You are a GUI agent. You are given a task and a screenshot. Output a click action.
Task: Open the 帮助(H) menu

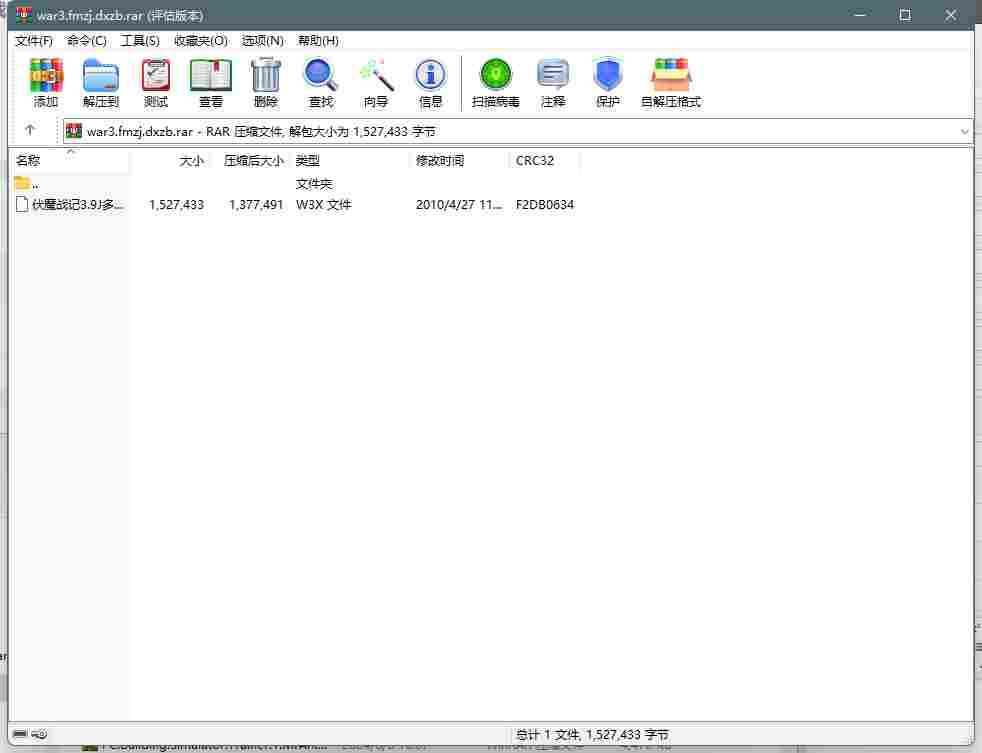[318, 41]
